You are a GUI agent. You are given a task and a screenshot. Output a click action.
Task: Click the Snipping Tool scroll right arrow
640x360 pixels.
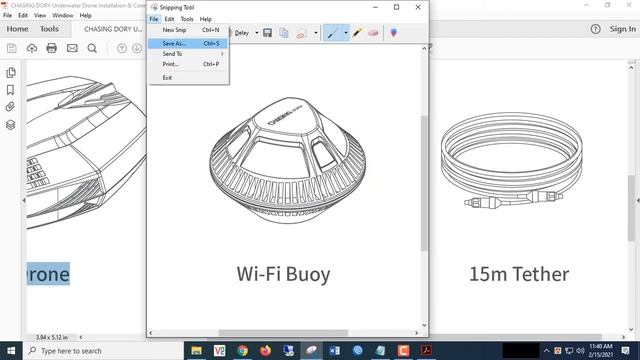[416, 333]
